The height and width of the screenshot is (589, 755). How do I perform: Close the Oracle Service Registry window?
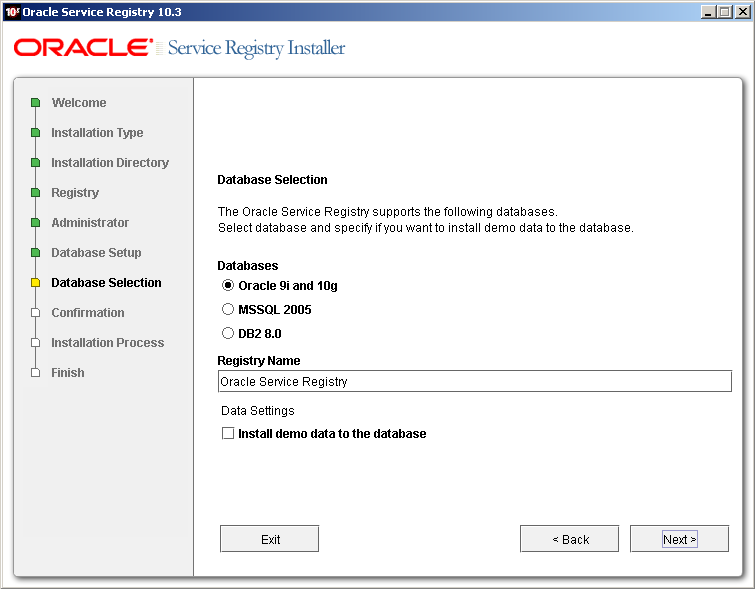(742, 12)
